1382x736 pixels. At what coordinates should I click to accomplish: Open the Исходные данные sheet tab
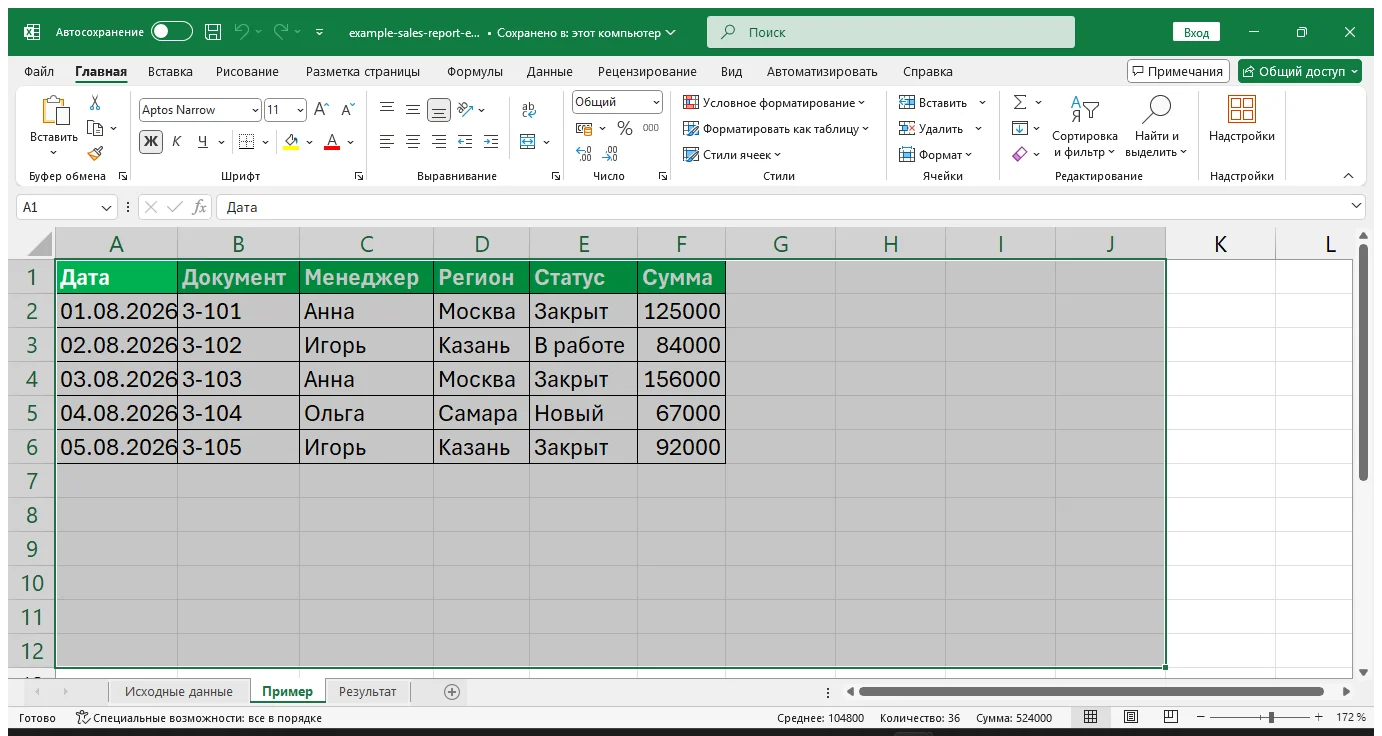pos(179,691)
